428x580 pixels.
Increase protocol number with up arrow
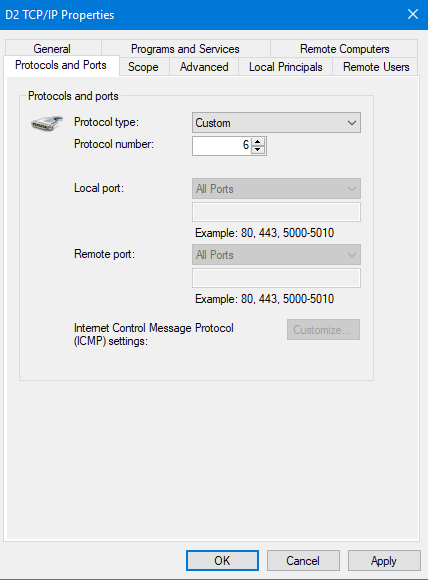tap(258, 142)
